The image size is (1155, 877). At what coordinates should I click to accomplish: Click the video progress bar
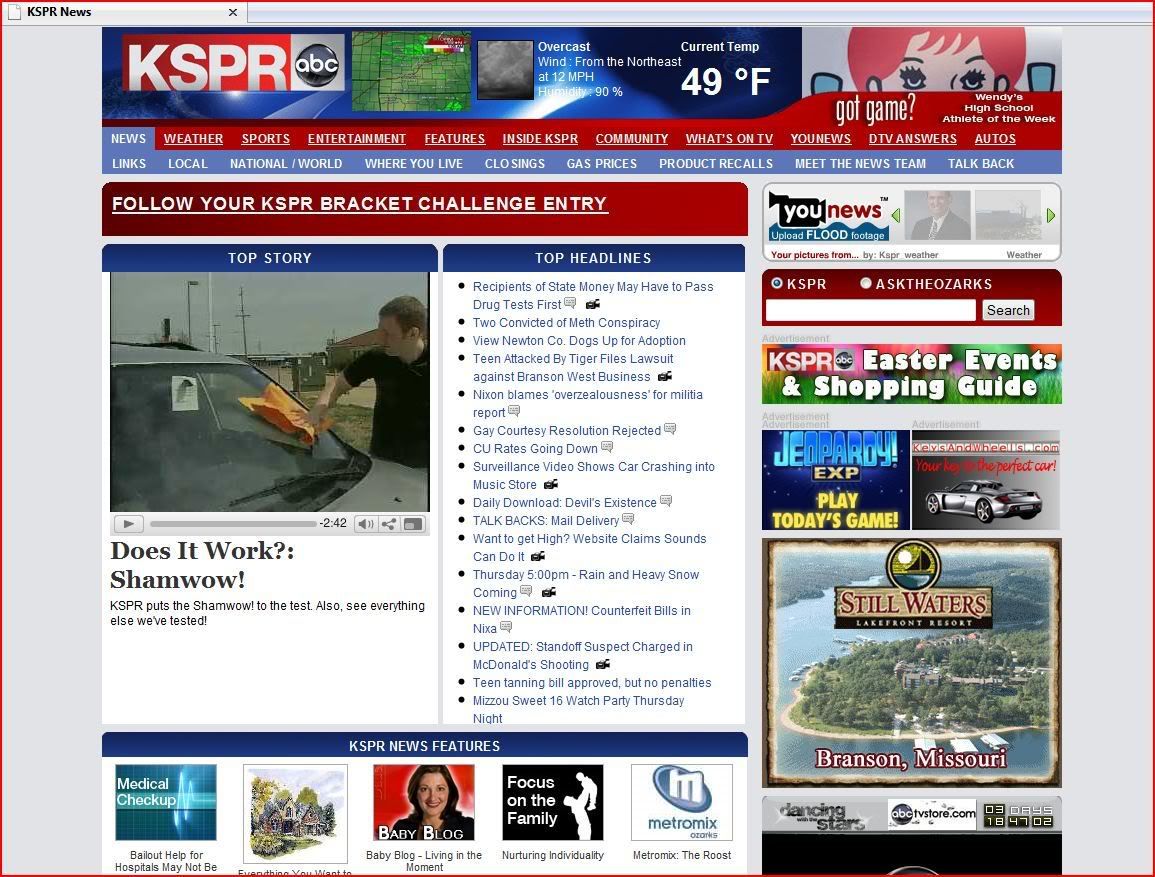coord(232,524)
